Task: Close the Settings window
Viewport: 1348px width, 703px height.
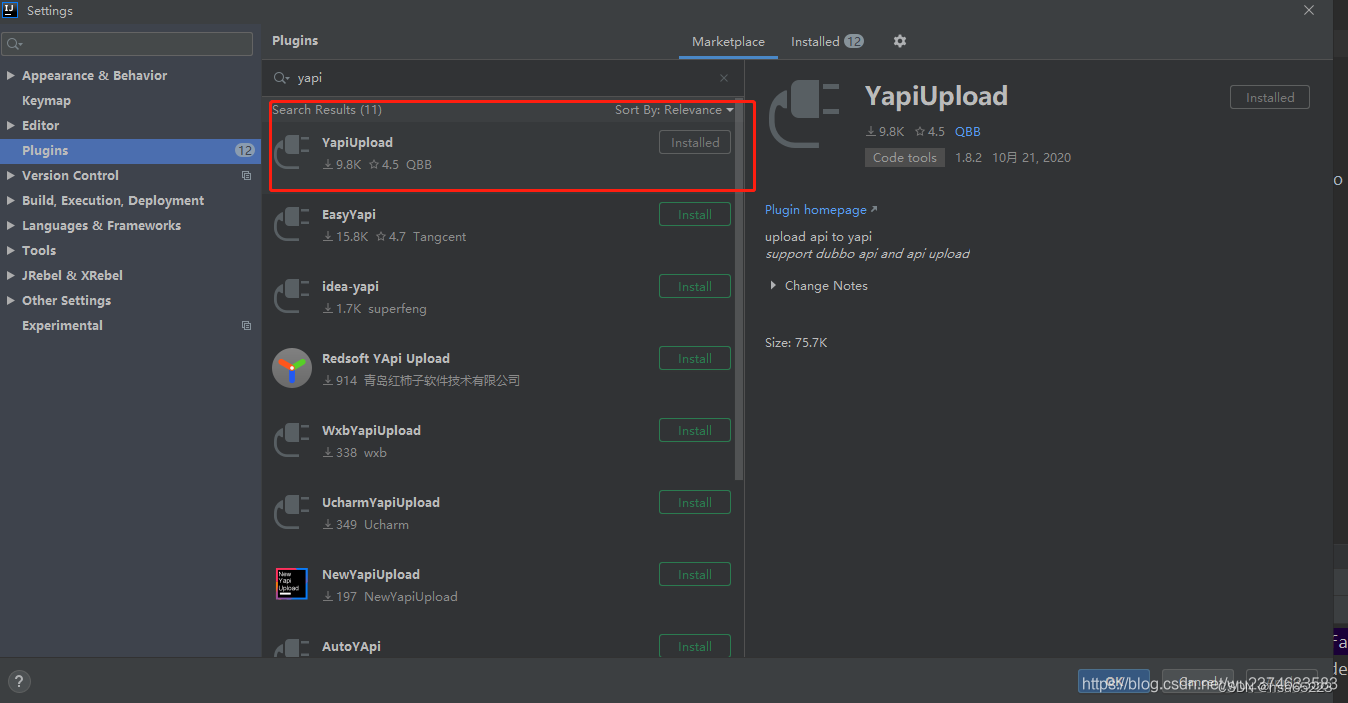Action: [1309, 10]
